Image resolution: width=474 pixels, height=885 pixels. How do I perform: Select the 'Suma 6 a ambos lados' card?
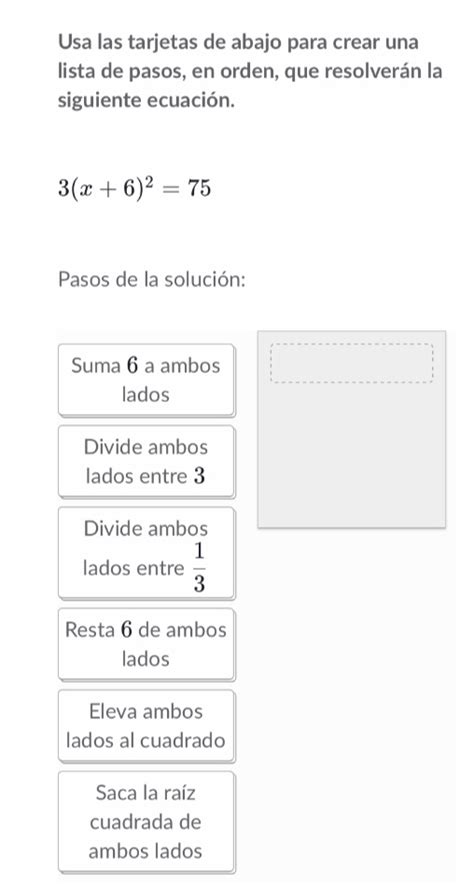tap(146, 380)
